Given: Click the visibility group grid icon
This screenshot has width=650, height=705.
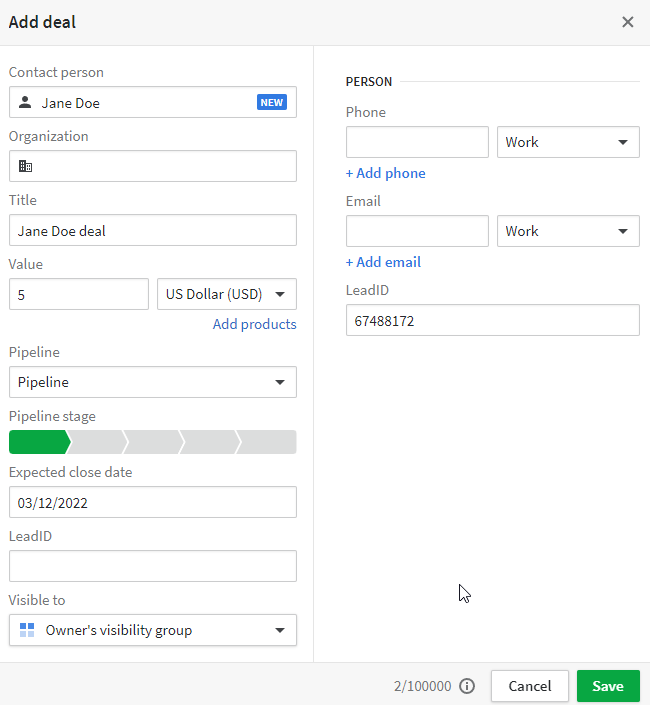Looking at the screenshot, I should (27, 630).
